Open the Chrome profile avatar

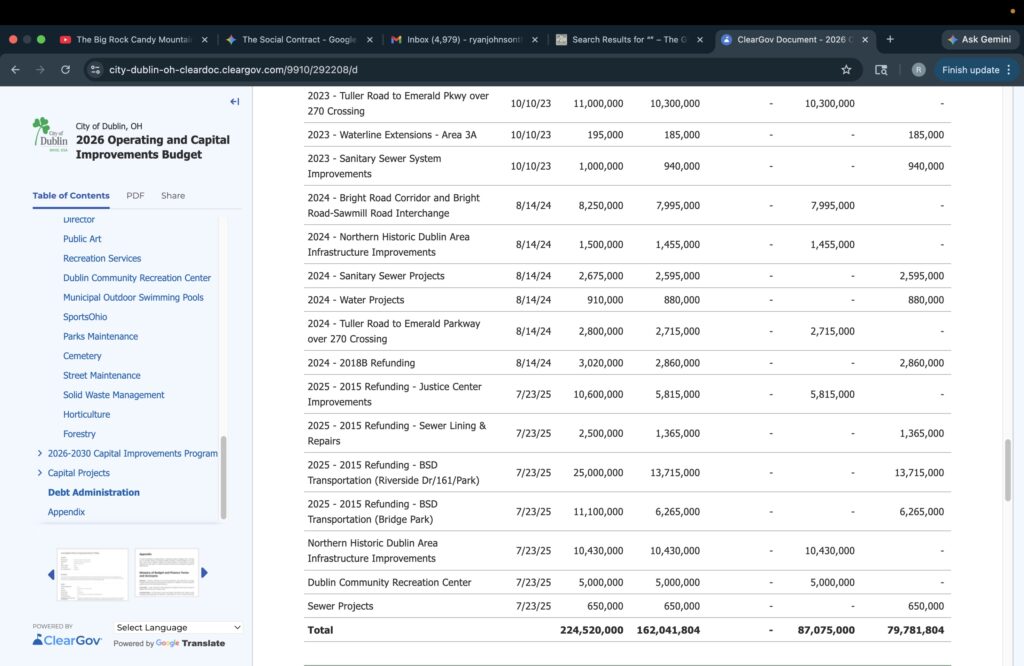coord(918,70)
